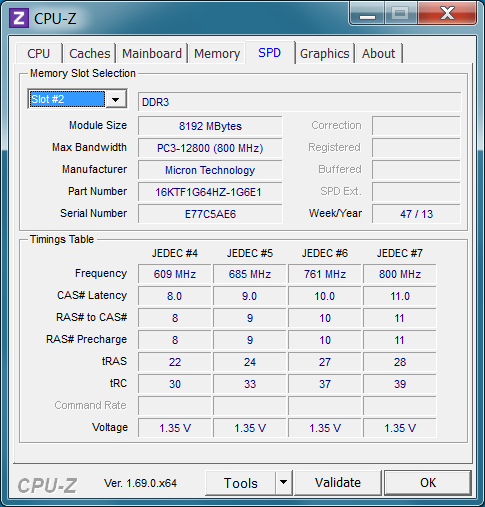
Task: Click the 761 MHz frequency cell
Action: (325, 274)
